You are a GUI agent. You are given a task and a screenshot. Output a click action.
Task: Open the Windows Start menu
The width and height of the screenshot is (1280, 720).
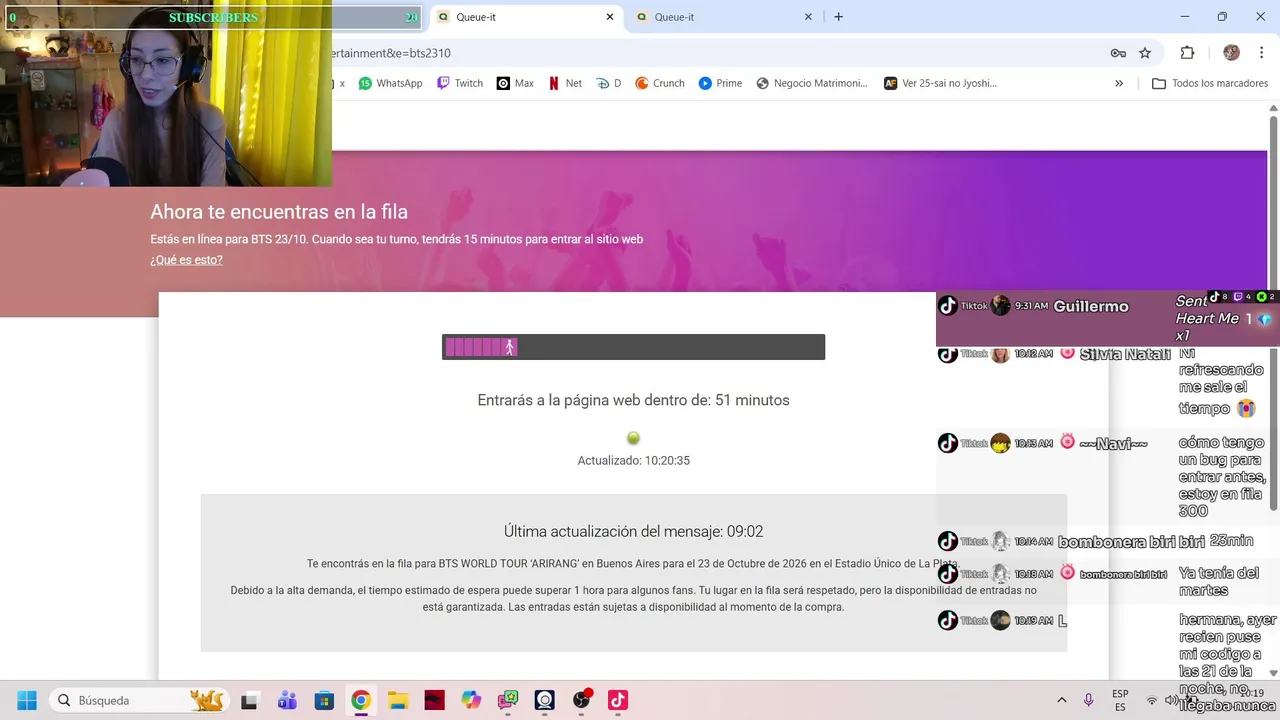pyautogui.click(x=27, y=700)
